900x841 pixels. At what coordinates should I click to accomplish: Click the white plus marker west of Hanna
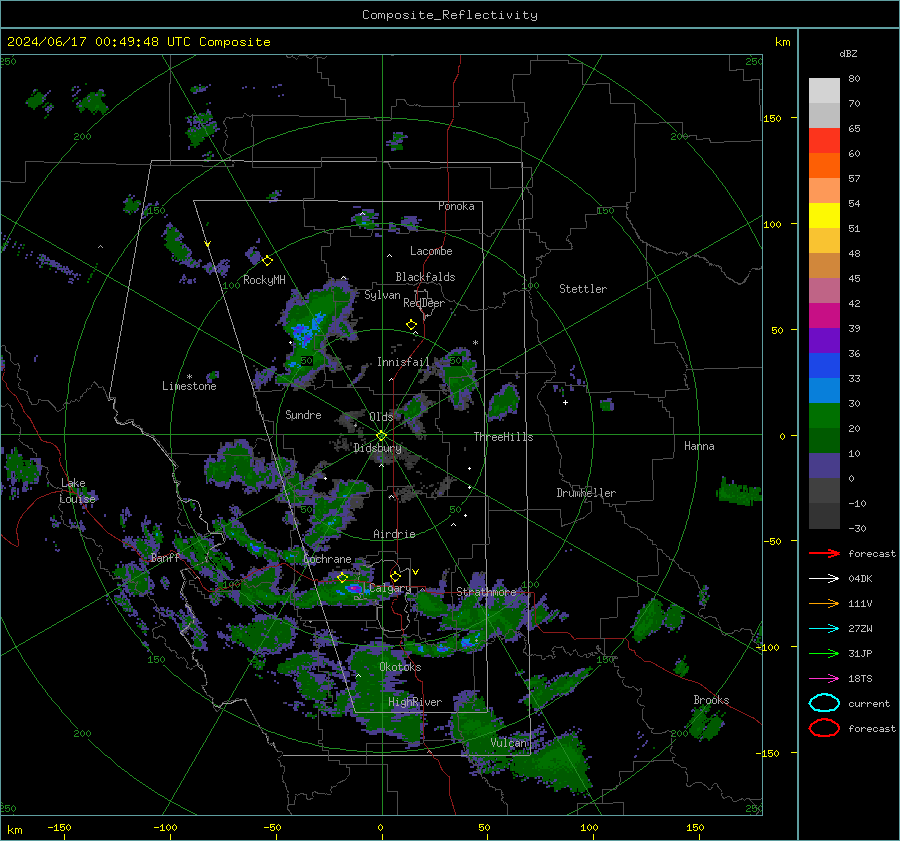click(565, 402)
